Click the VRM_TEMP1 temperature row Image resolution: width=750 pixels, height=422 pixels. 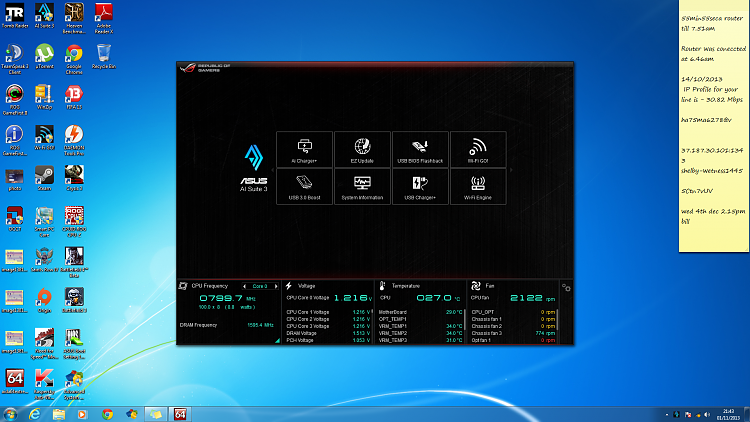click(420, 326)
